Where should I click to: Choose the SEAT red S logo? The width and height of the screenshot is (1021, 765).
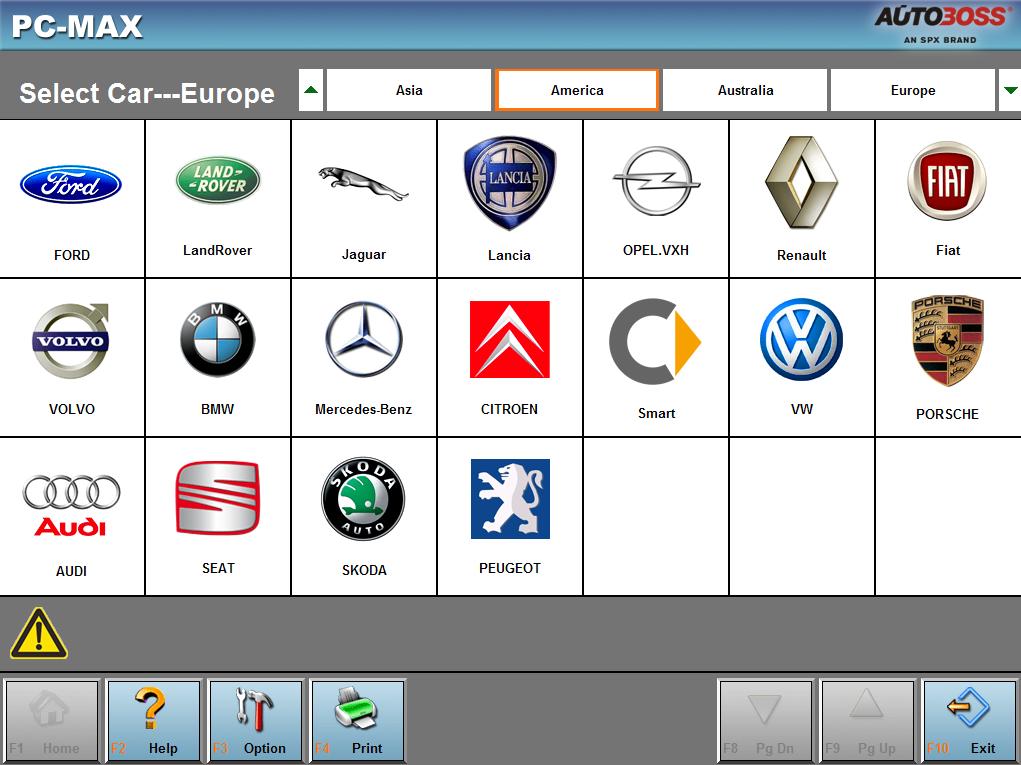(x=217, y=497)
